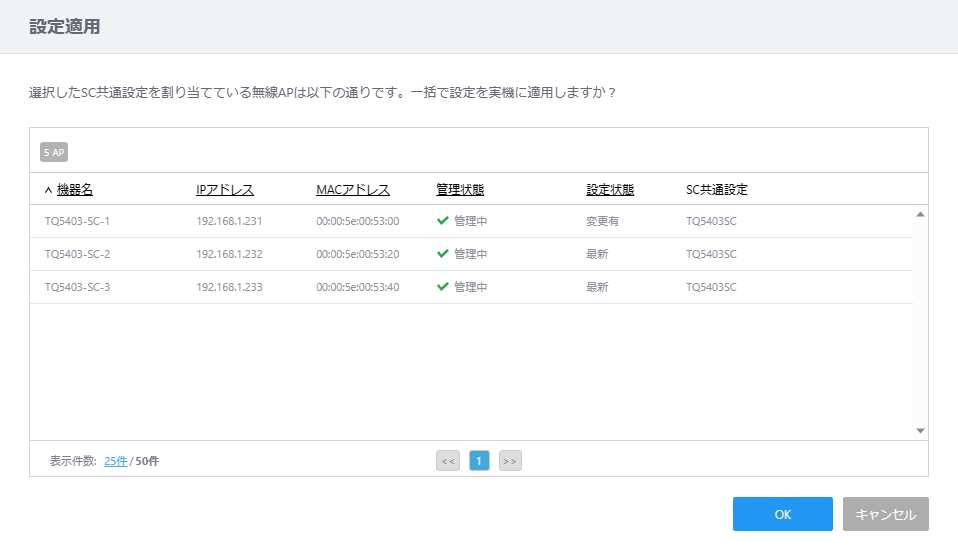
Task: Click the OK button
Action: coord(783,514)
